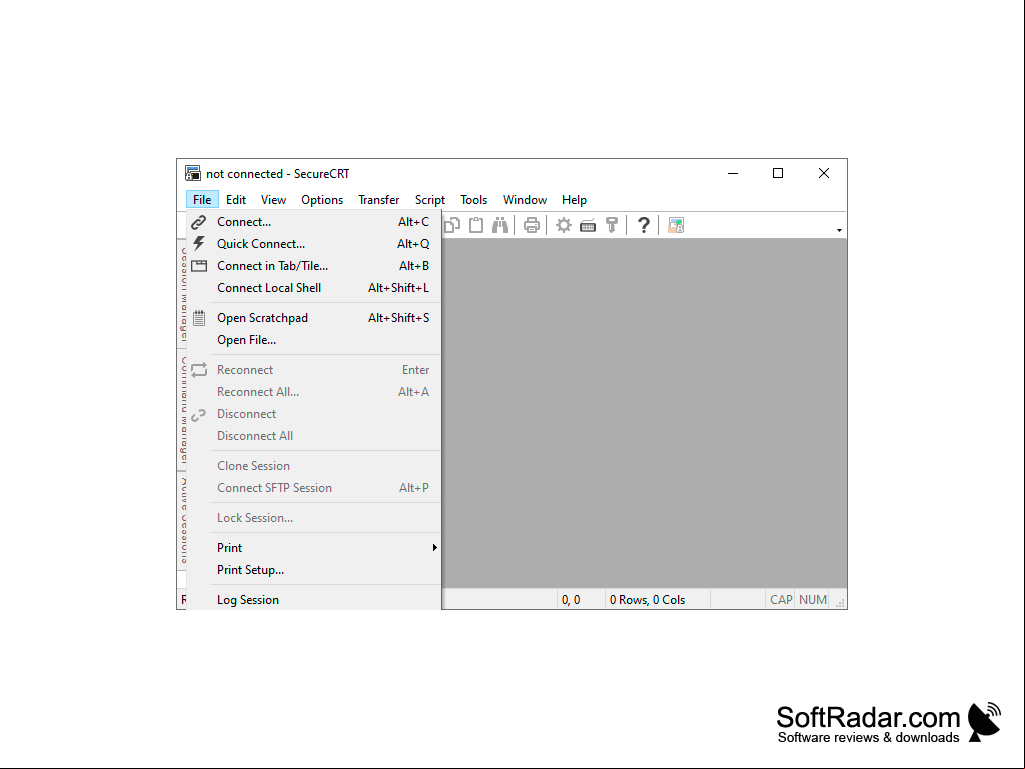The width and height of the screenshot is (1025, 769).
Task: Click the Open Scratchpad notepad icon
Action: (x=199, y=318)
